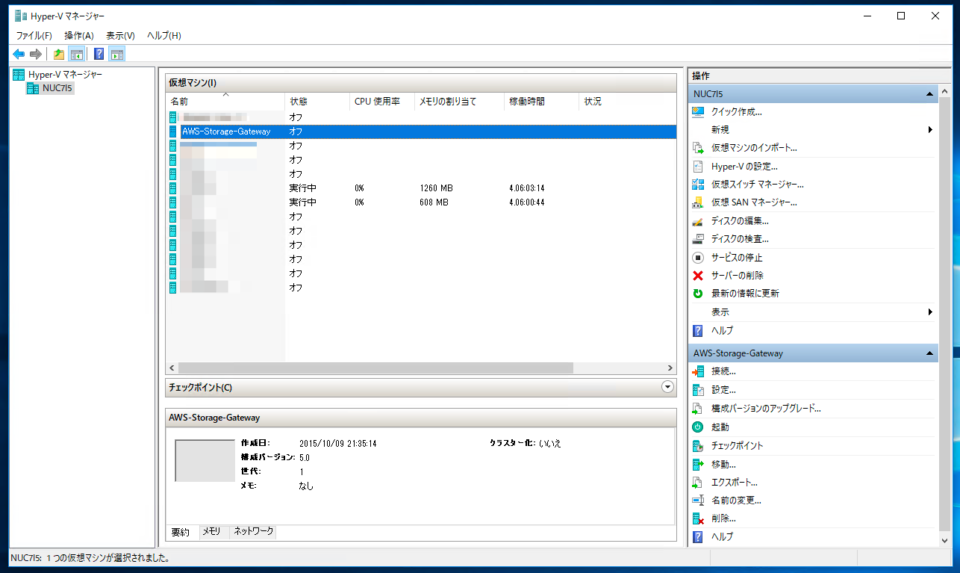Sort by the 状態 column header
Viewport: 960px width, 573px height.
click(x=317, y=102)
